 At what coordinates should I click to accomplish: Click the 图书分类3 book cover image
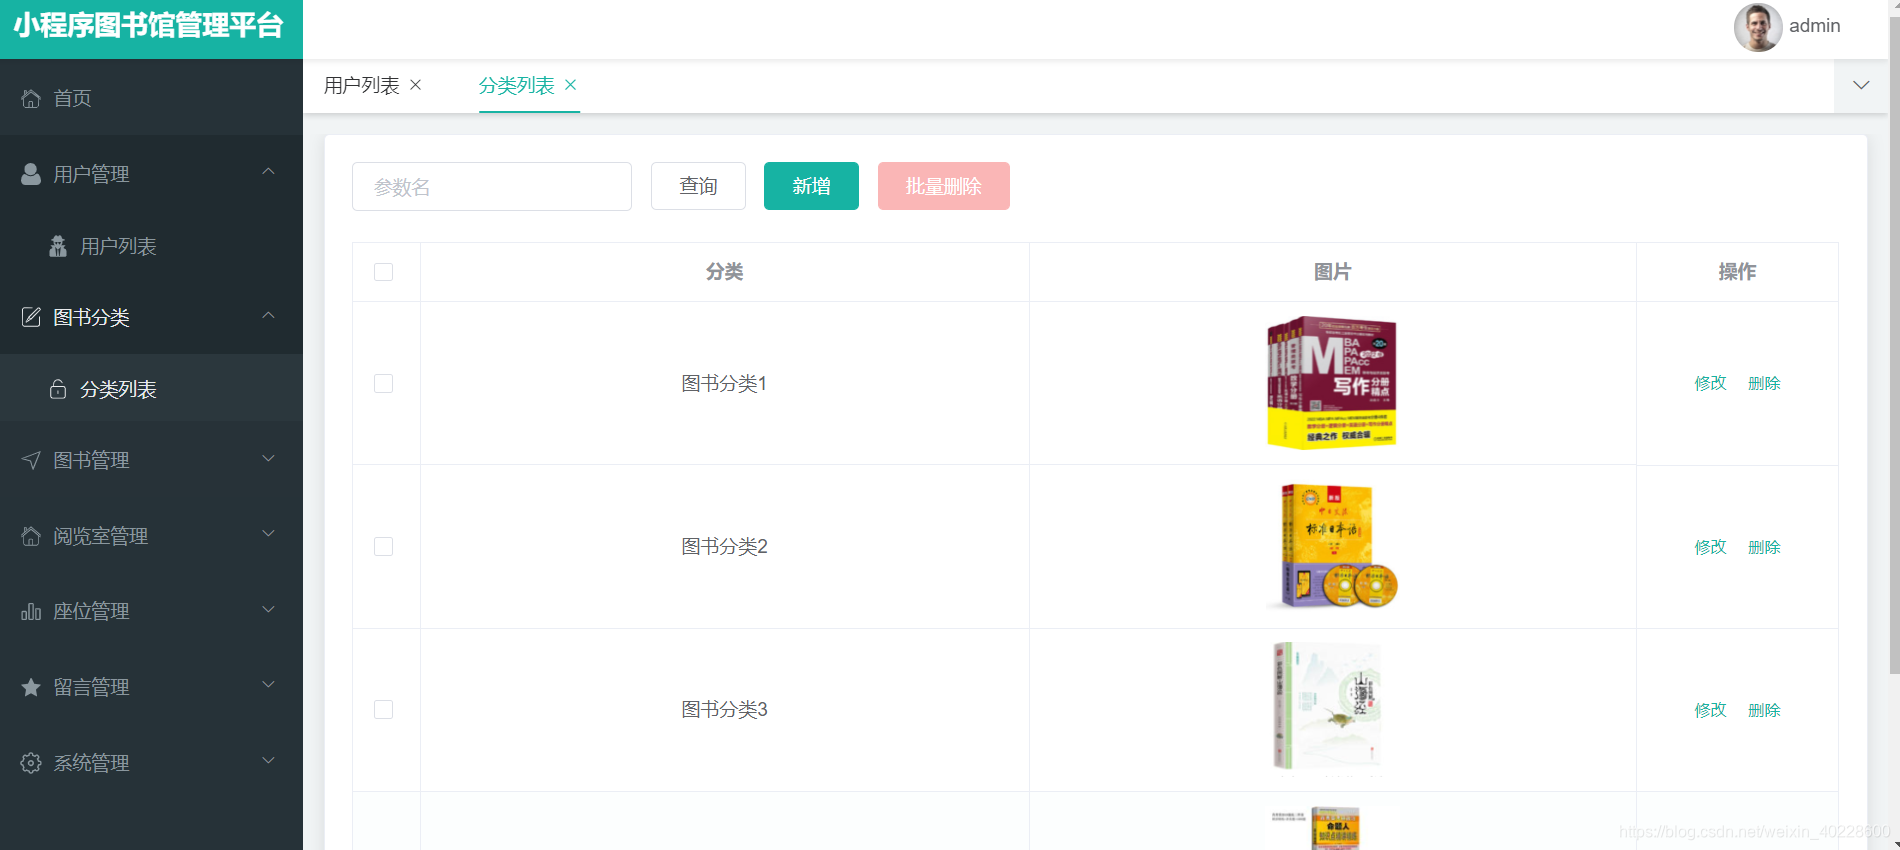click(1328, 709)
